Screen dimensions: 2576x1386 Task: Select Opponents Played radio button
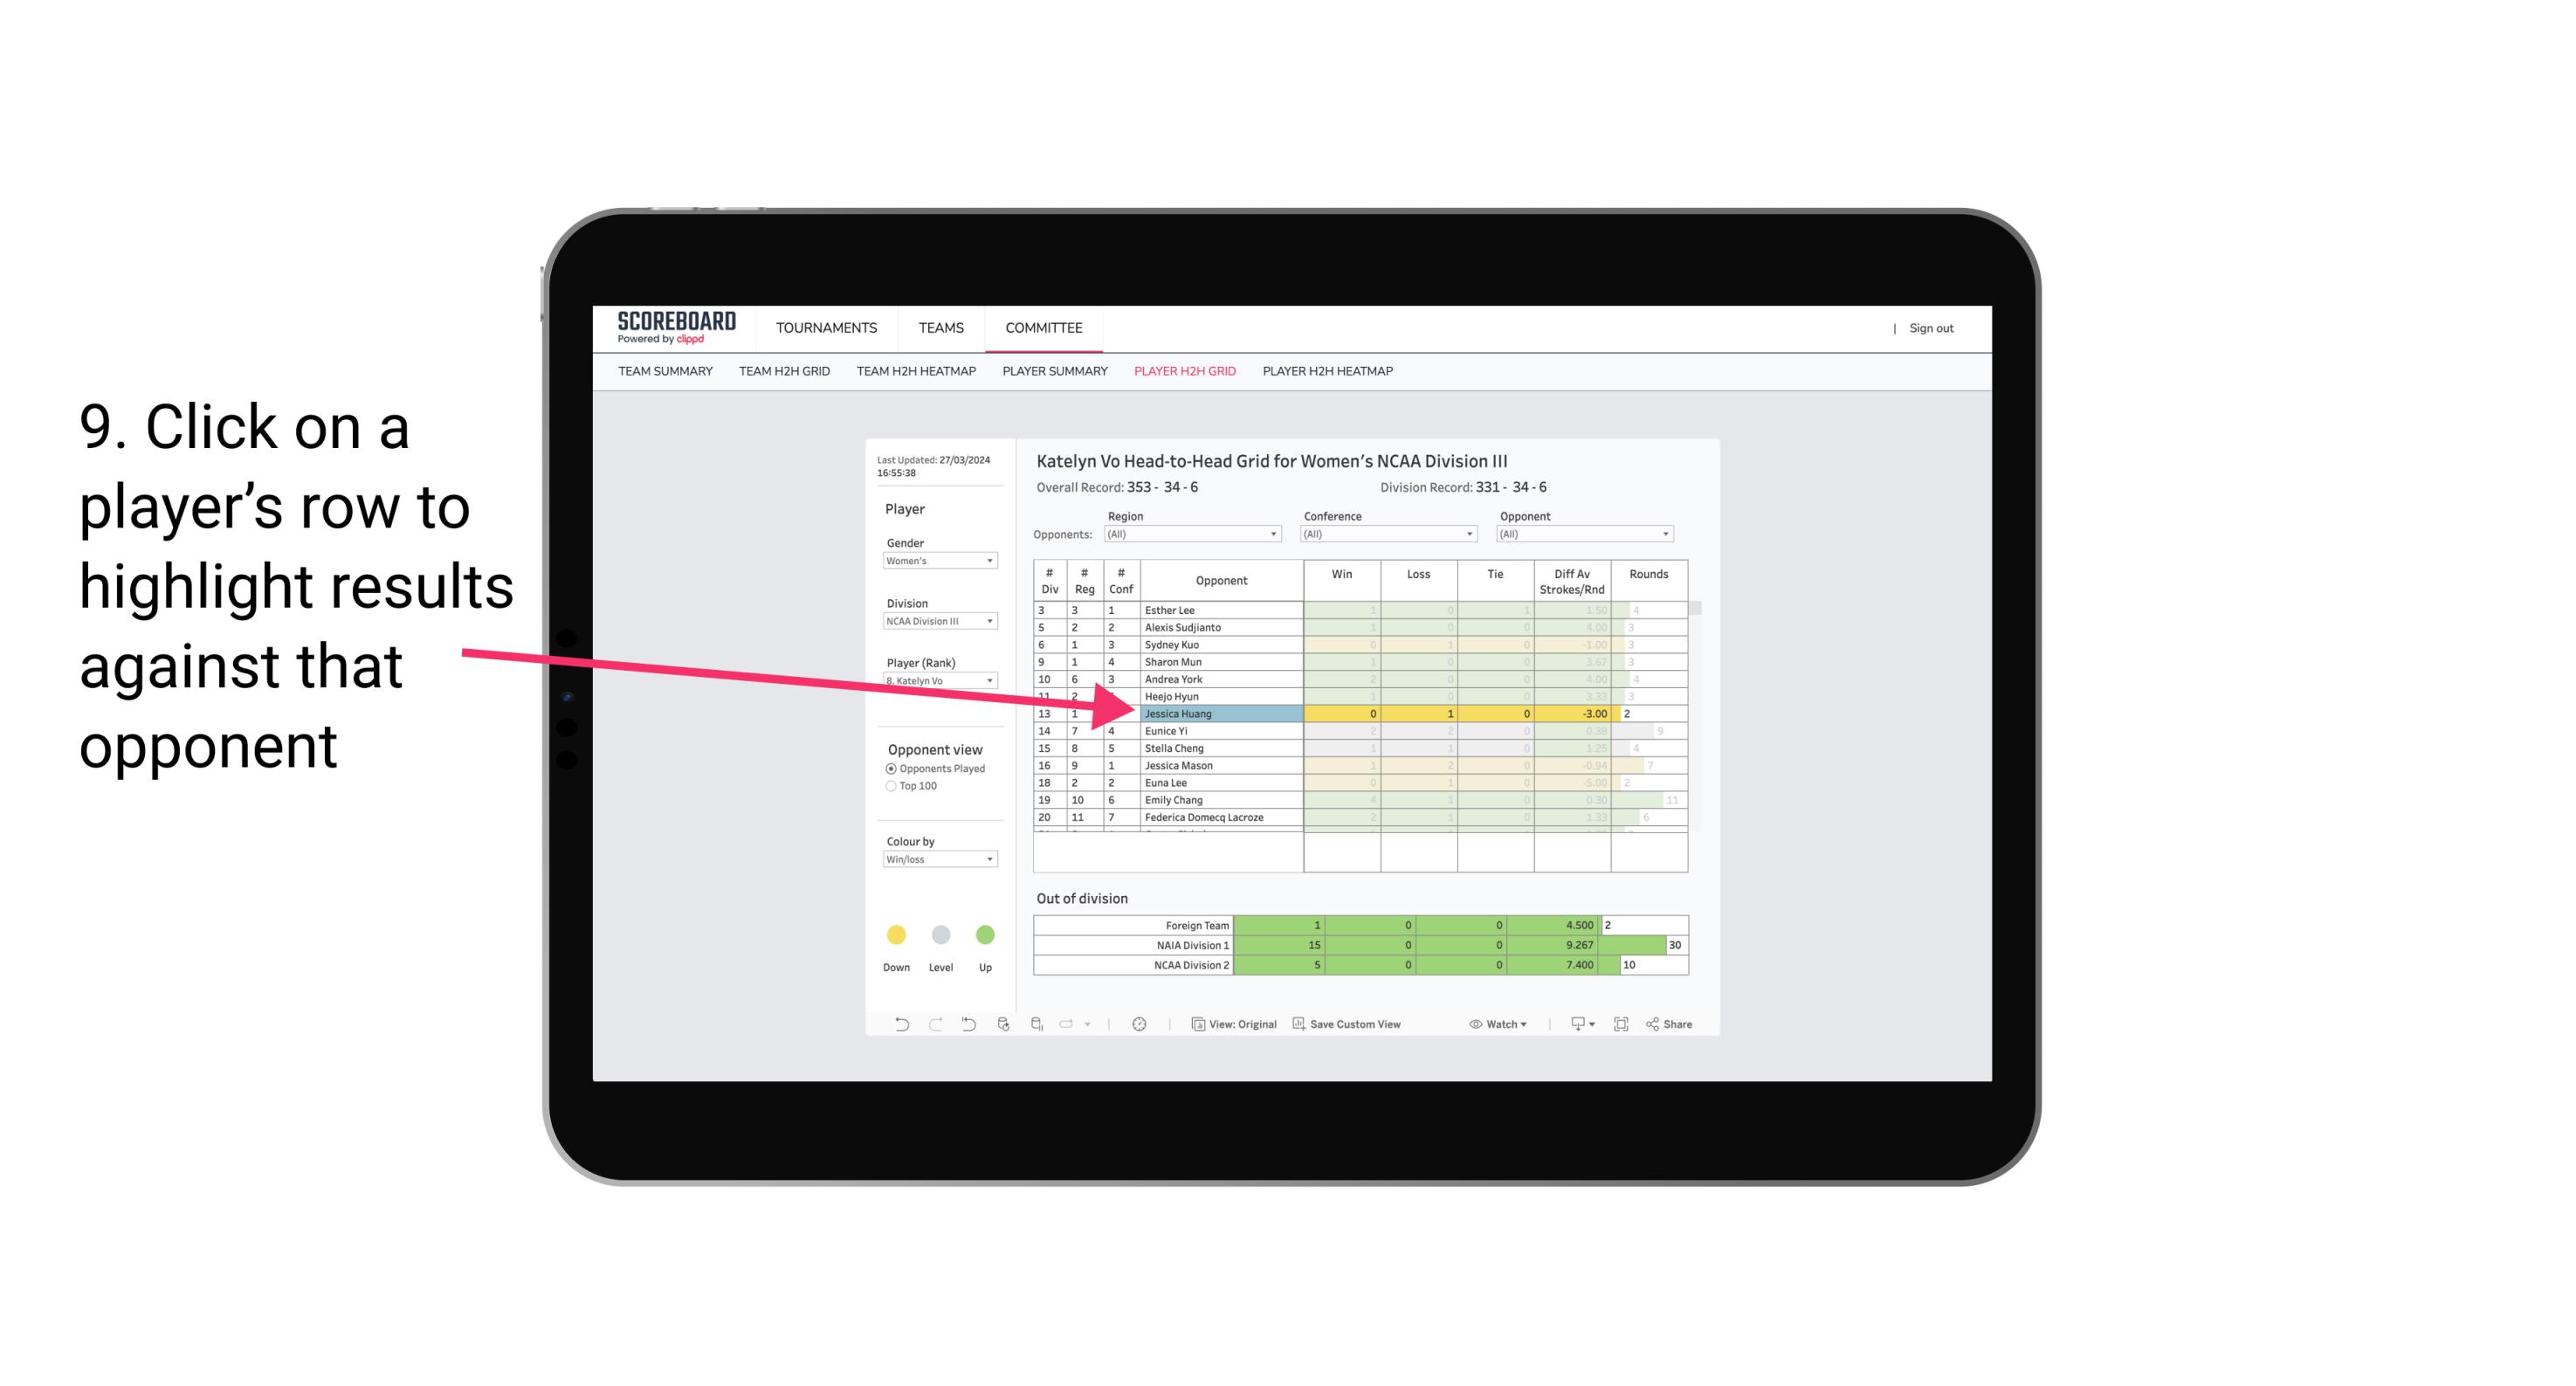click(x=891, y=769)
